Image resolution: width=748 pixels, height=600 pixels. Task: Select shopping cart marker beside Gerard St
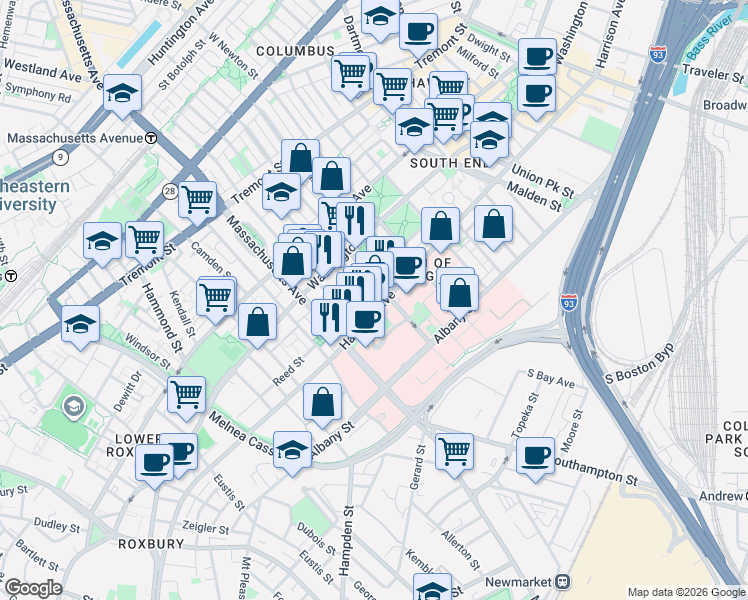455,453
